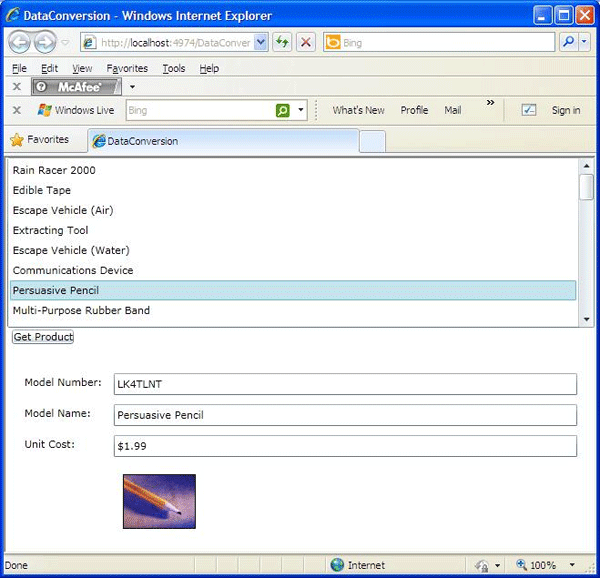This screenshot has height=578, width=600.
Task: Open the Edit menu
Action: point(49,68)
